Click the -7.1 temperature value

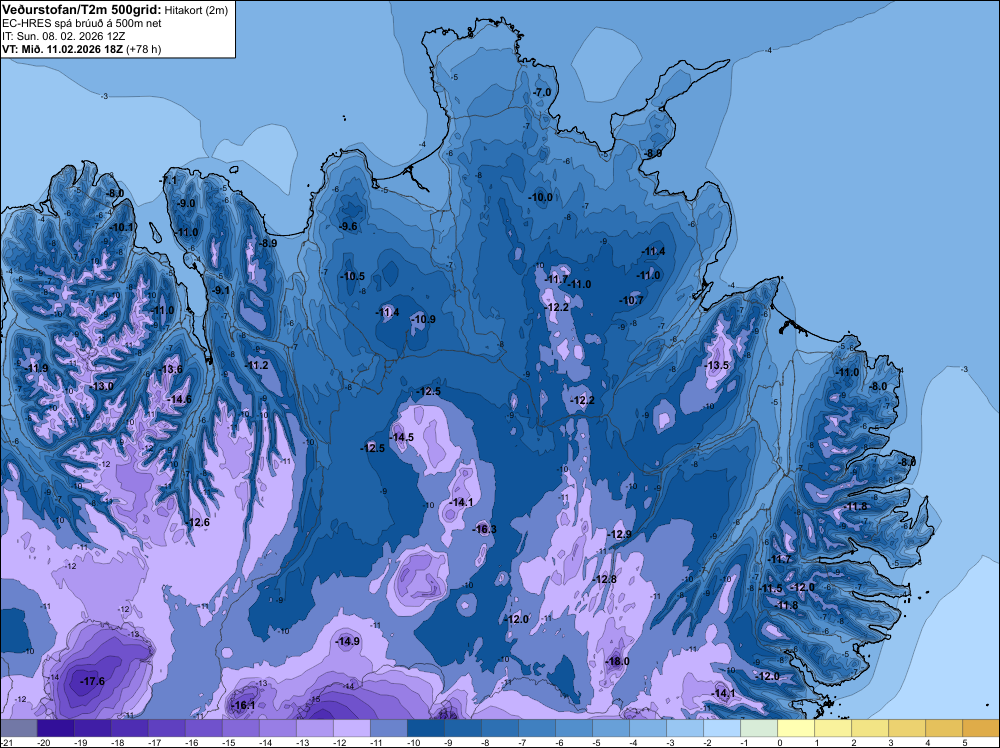click(x=168, y=180)
